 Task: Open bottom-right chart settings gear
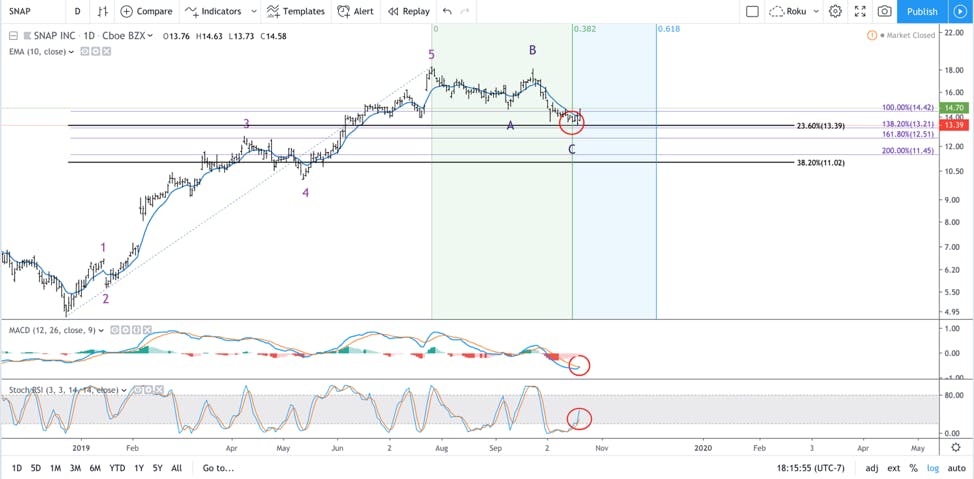tap(957, 447)
